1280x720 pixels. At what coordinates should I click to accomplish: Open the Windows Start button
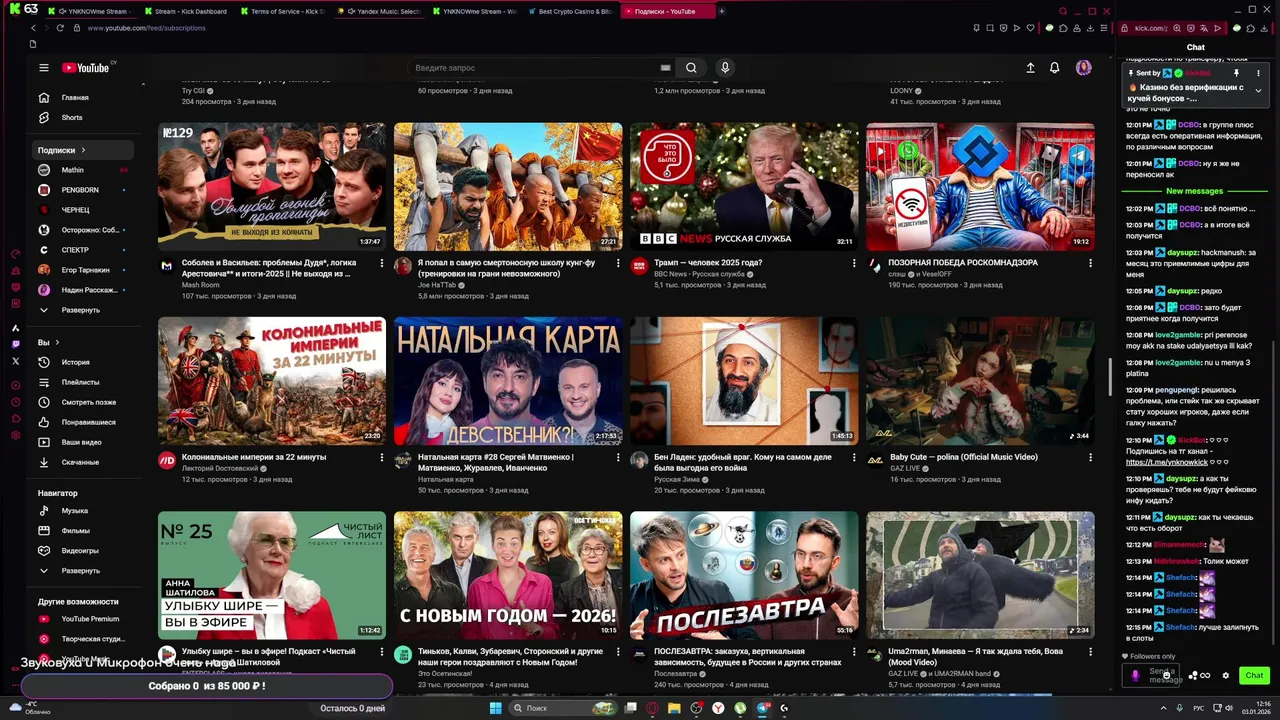[x=494, y=708]
